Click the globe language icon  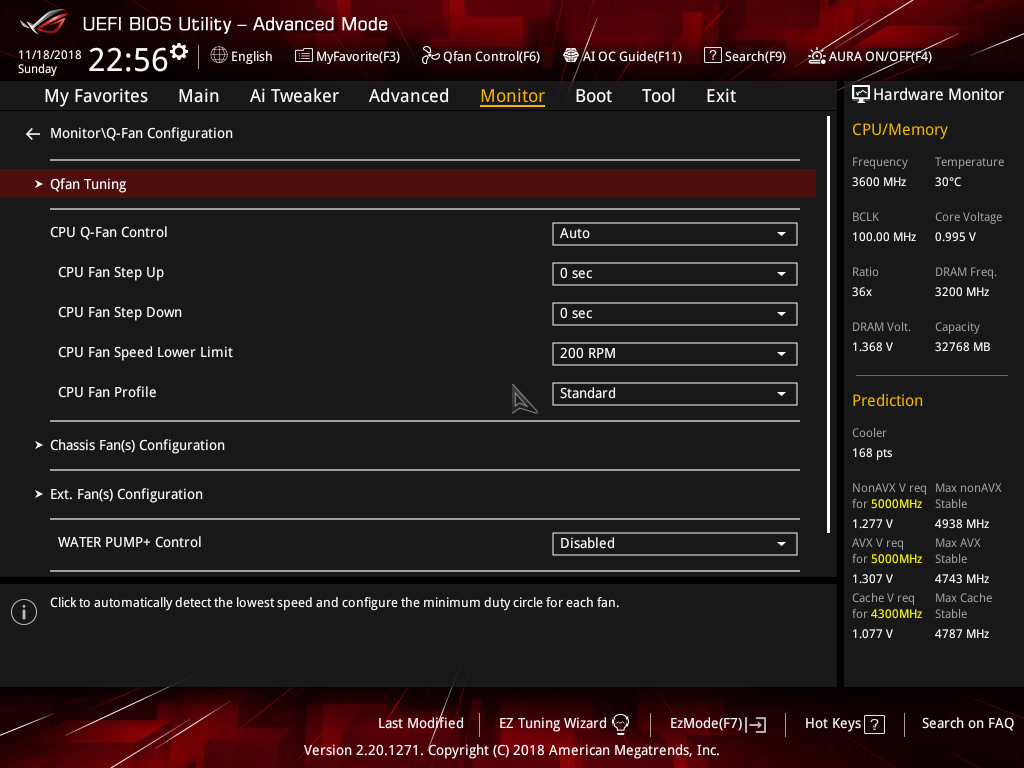219,56
